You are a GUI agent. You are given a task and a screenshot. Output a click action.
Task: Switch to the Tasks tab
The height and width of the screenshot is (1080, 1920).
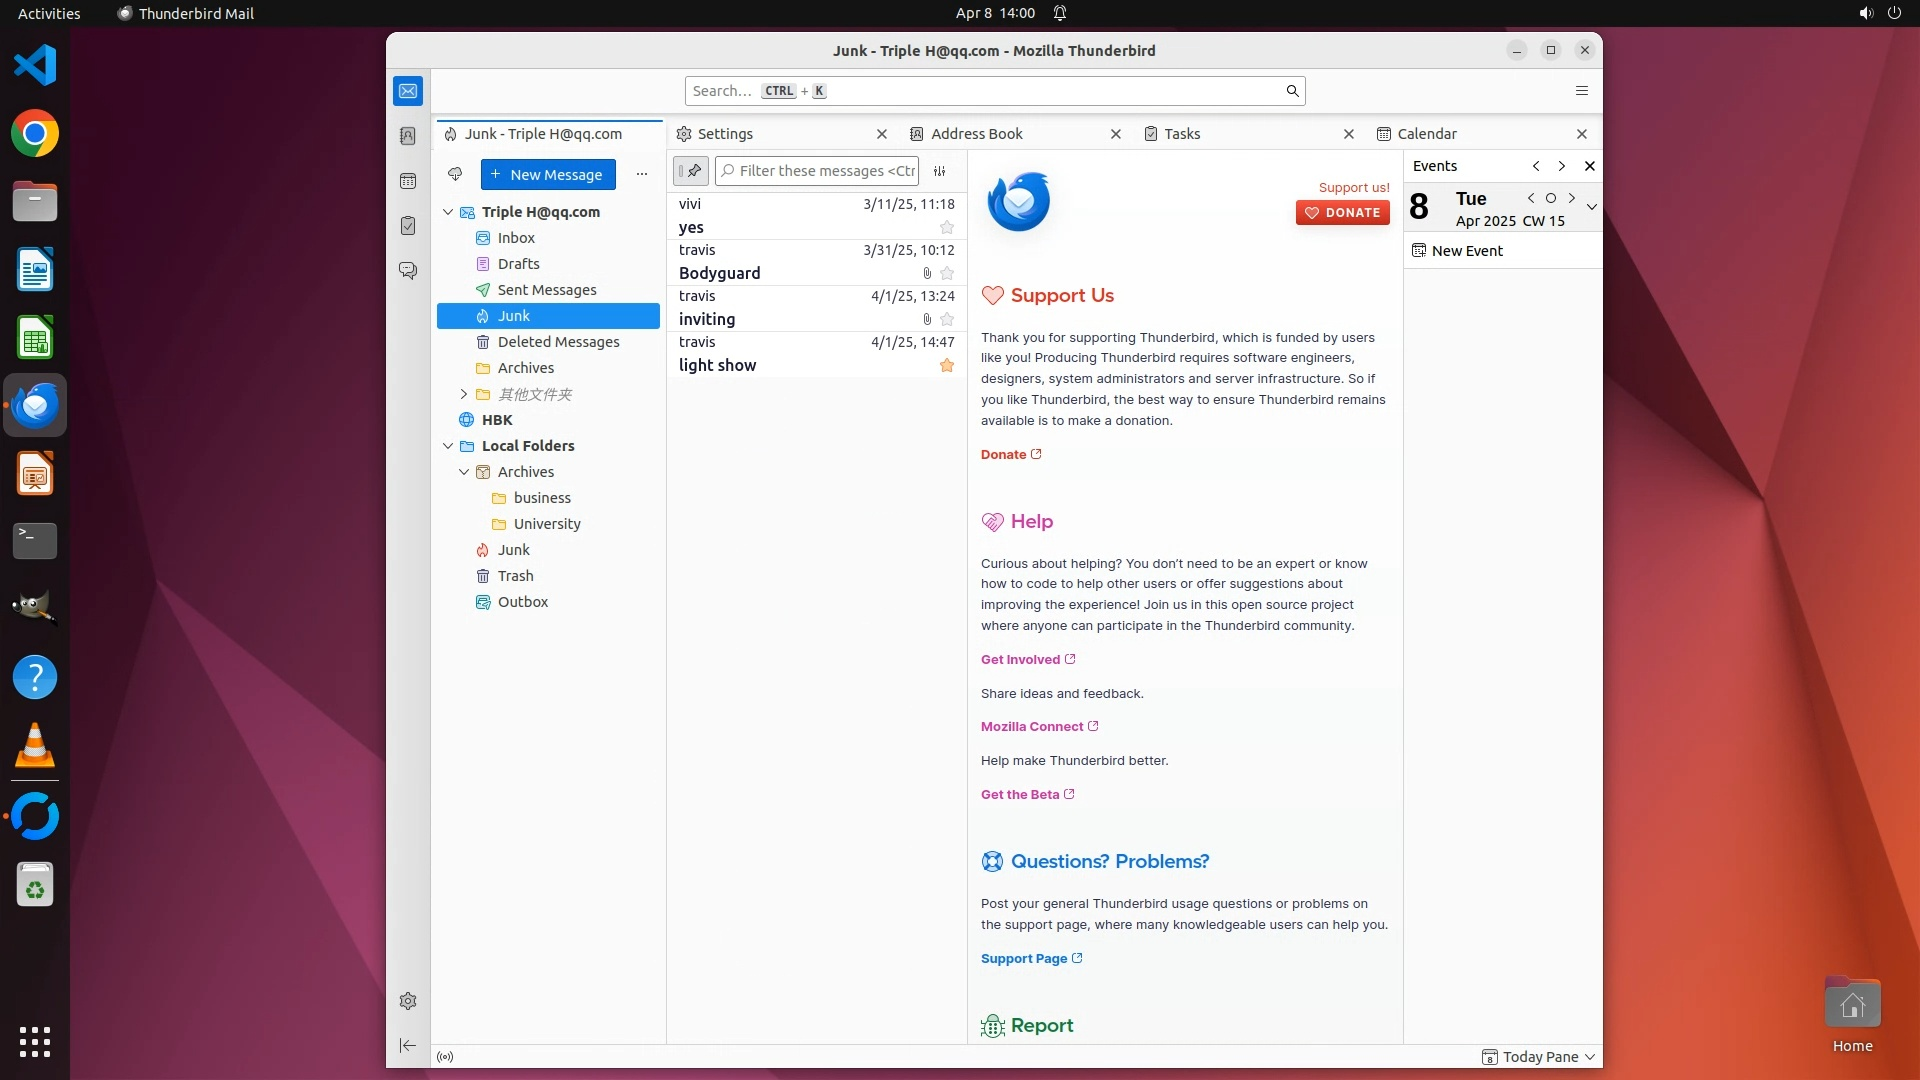pyautogui.click(x=1182, y=134)
